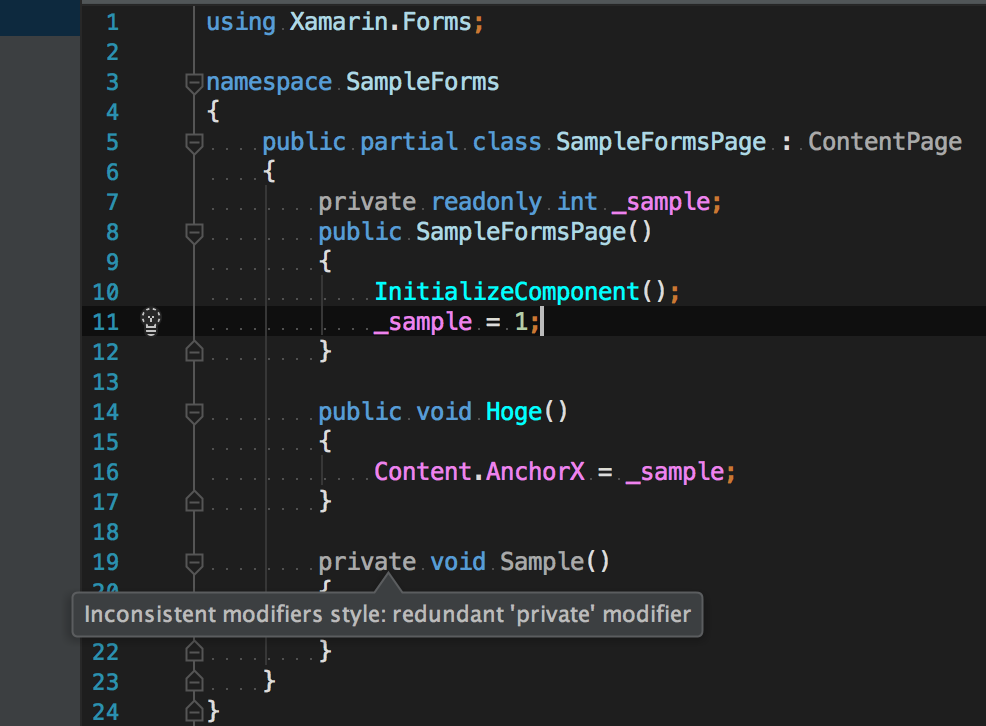Click 'SampleFormsPage' constructor name on line 8
The image size is (986, 726).
pos(521,232)
